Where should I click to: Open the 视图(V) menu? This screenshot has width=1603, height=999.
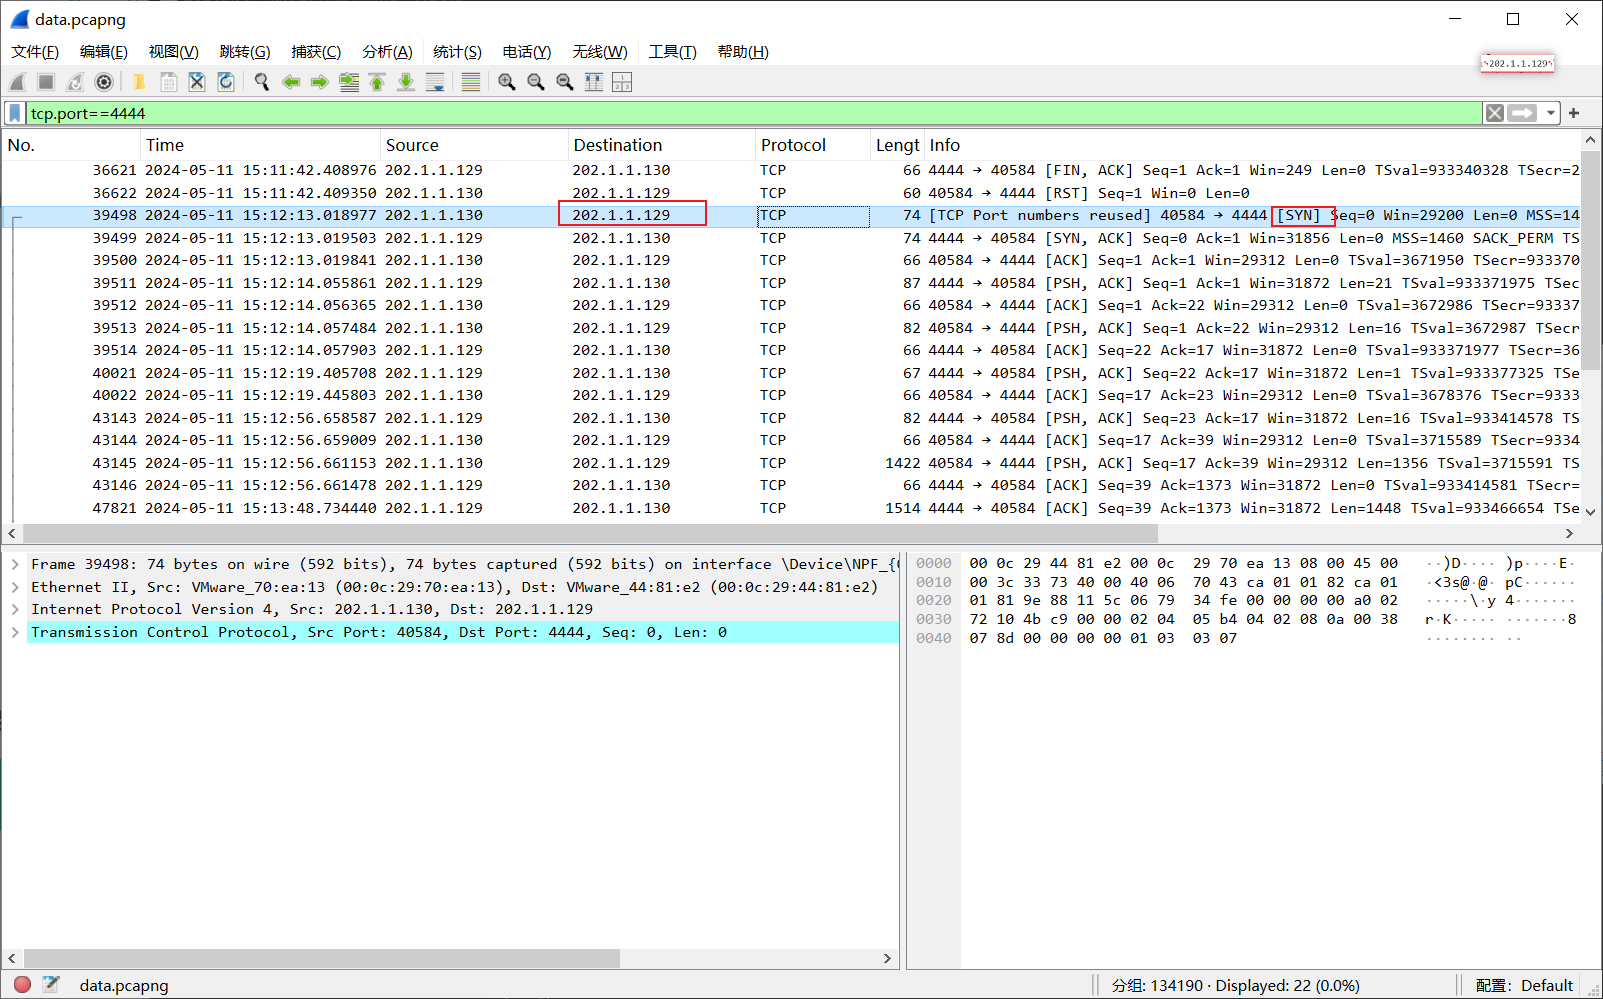click(x=173, y=52)
